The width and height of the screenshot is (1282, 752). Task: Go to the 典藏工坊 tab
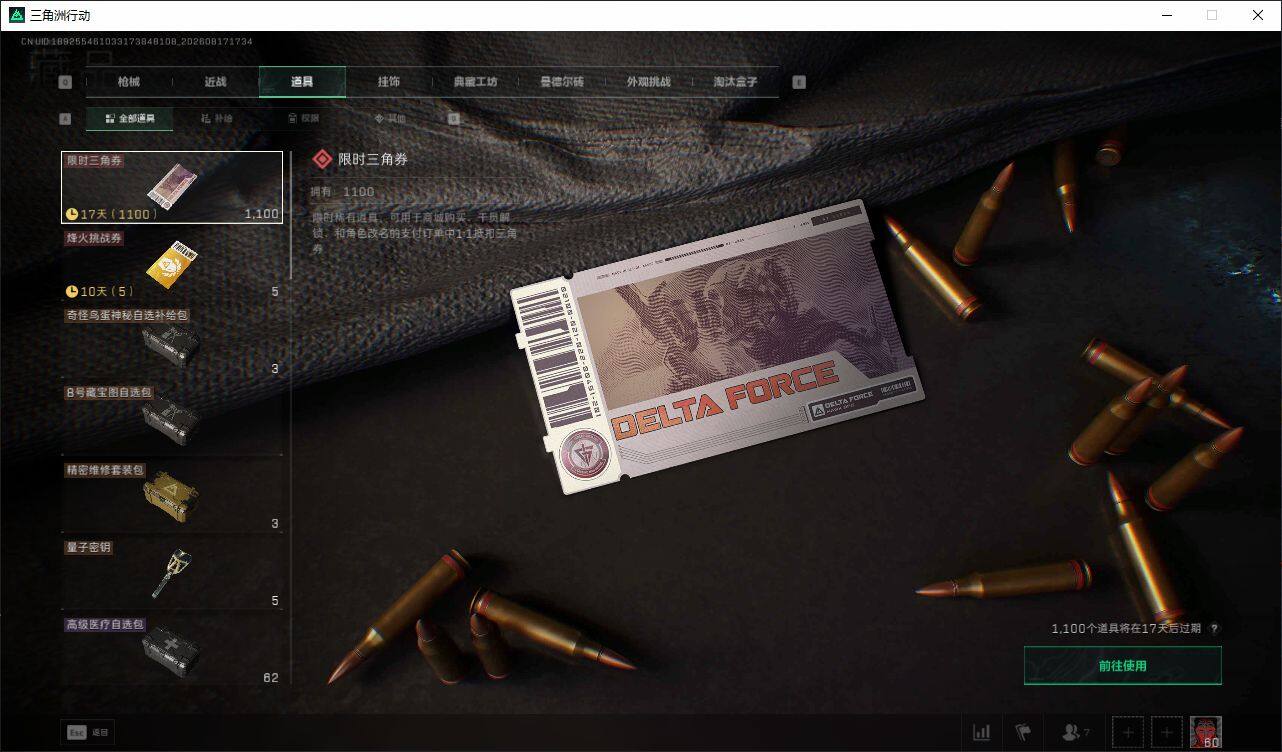[475, 82]
